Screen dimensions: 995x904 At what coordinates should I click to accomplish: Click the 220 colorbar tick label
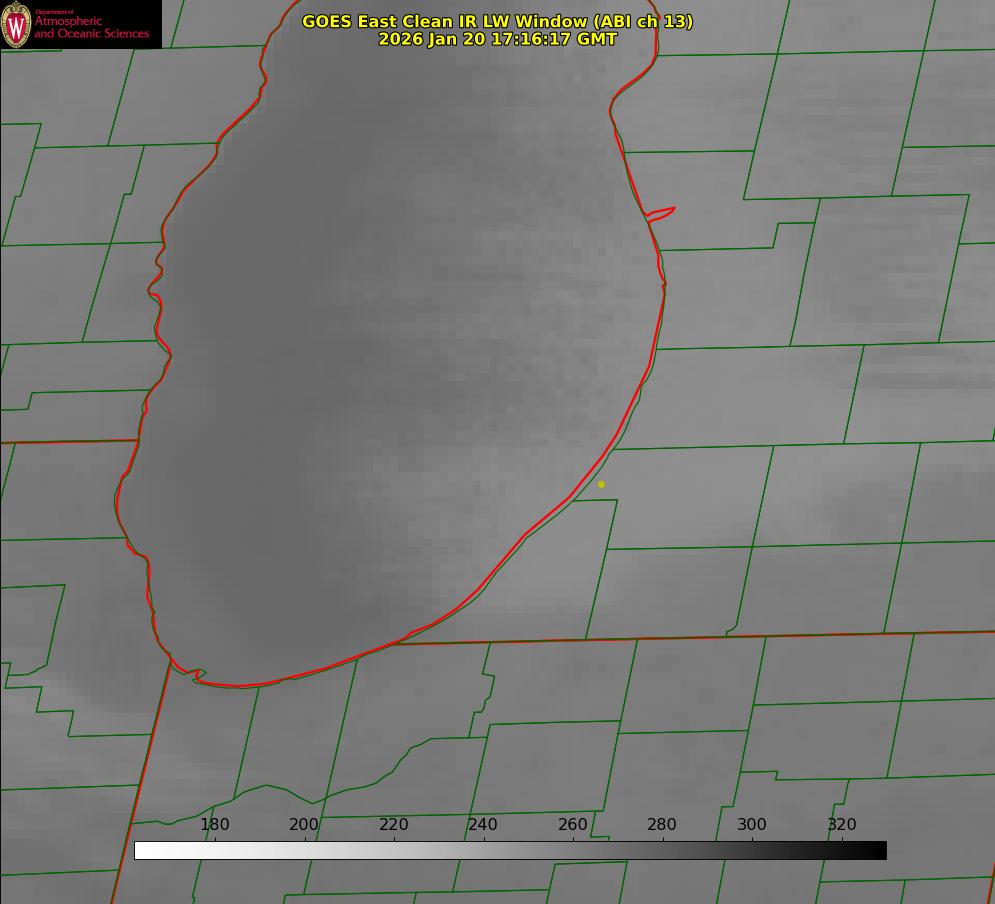click(x=394, y=824)
